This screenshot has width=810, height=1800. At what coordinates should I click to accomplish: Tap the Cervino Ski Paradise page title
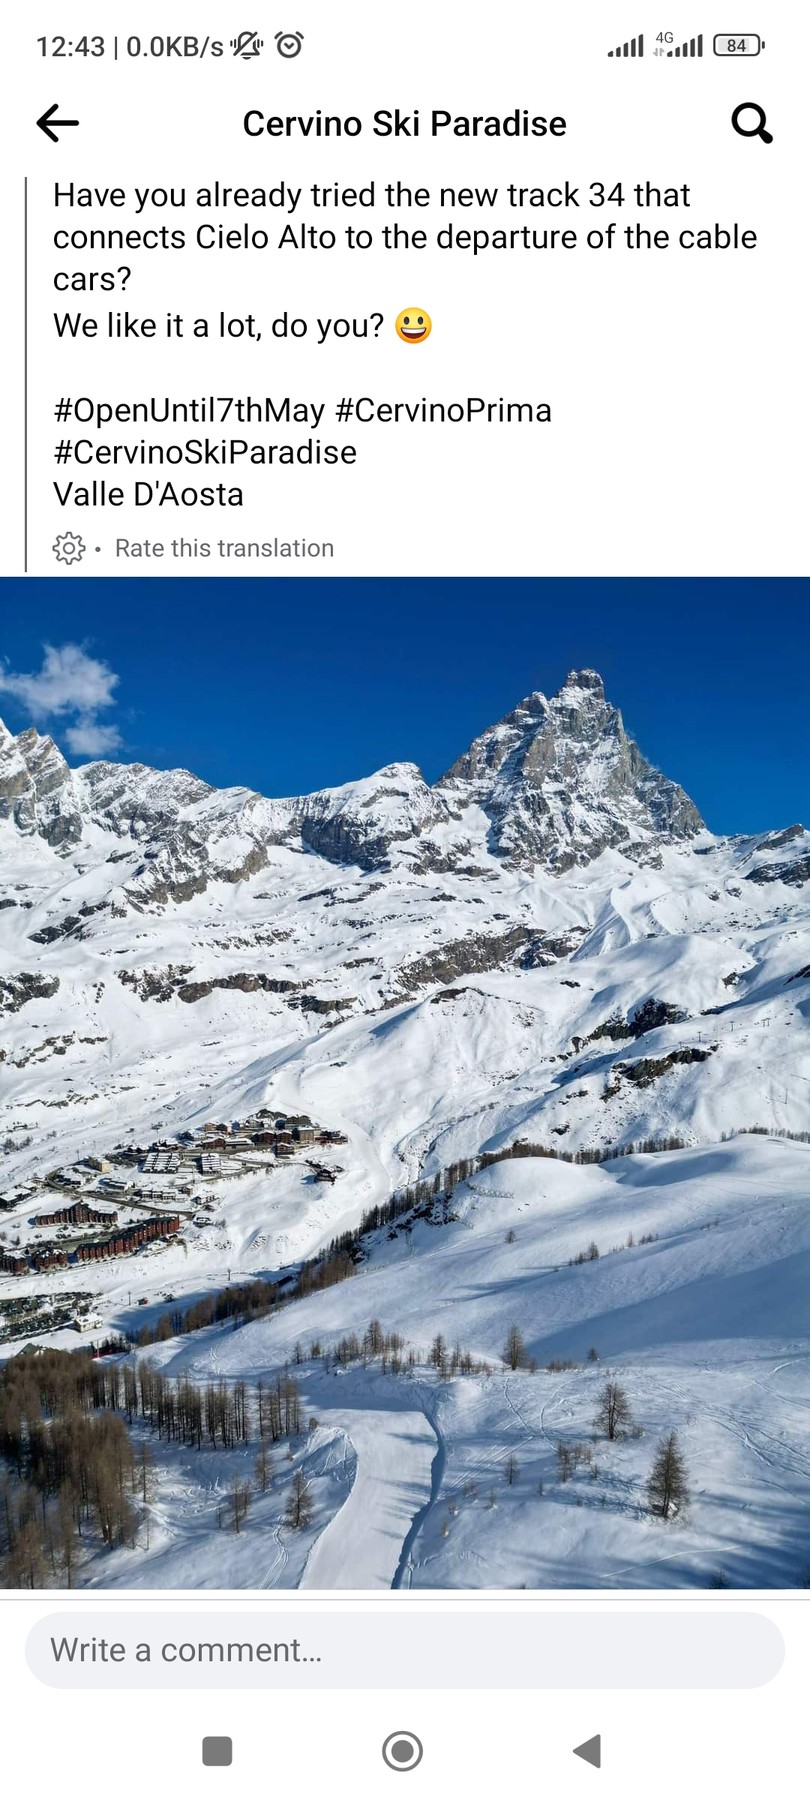click(x=404, y=123)
